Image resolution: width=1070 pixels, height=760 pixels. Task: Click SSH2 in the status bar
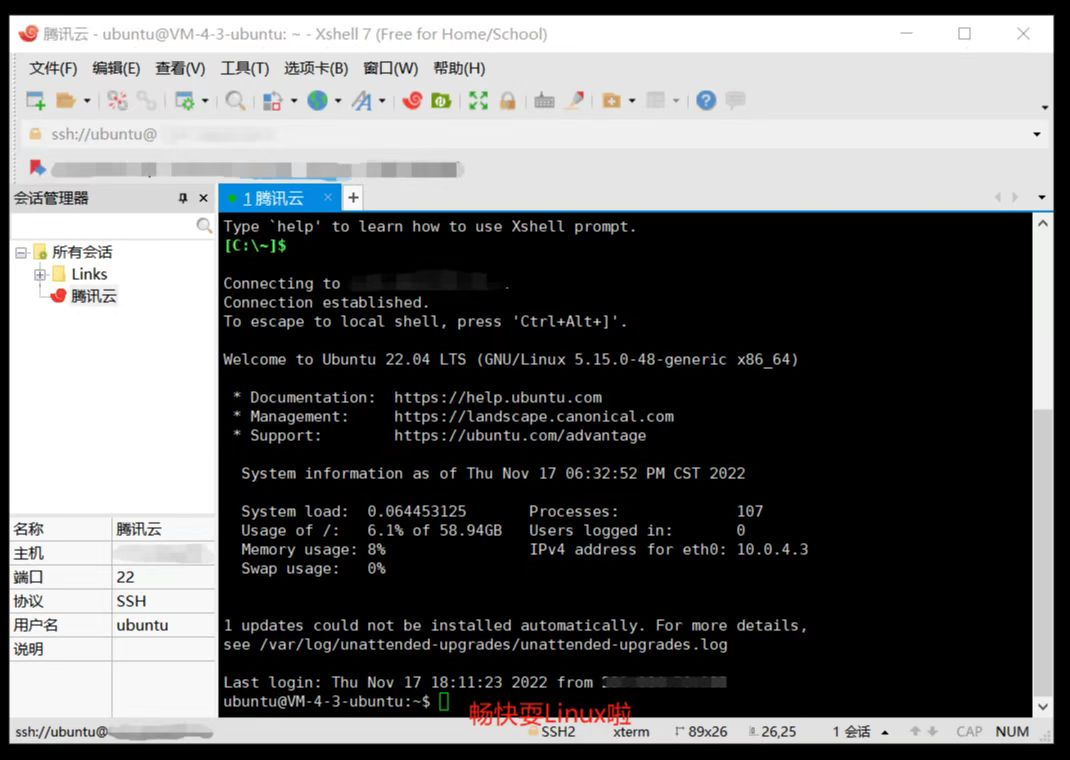click(x=558, y=732)
